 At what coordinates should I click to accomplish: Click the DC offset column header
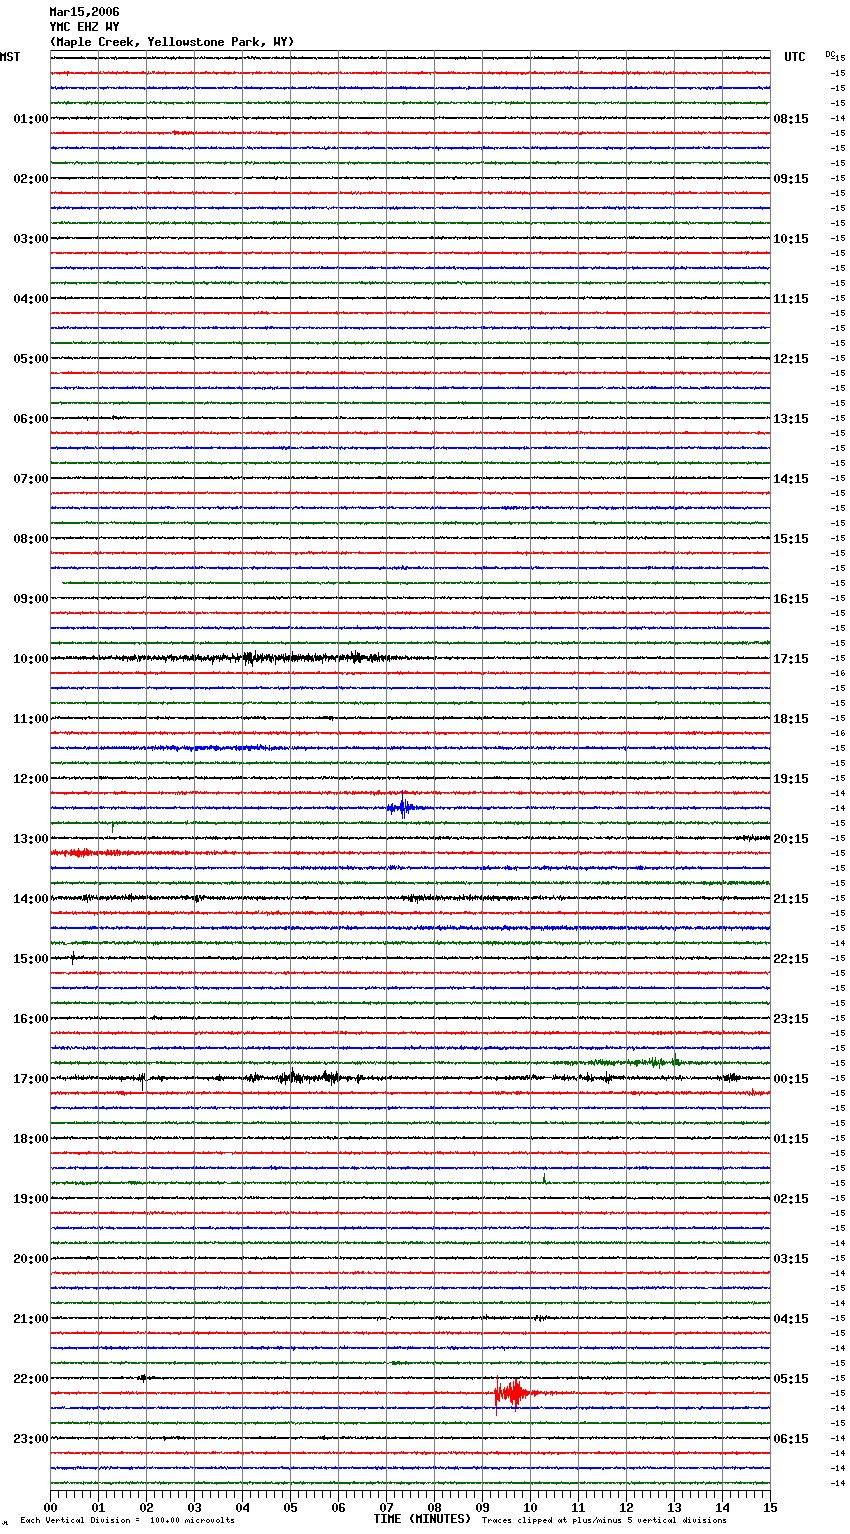pyautogui.click(x=830, y=54)
